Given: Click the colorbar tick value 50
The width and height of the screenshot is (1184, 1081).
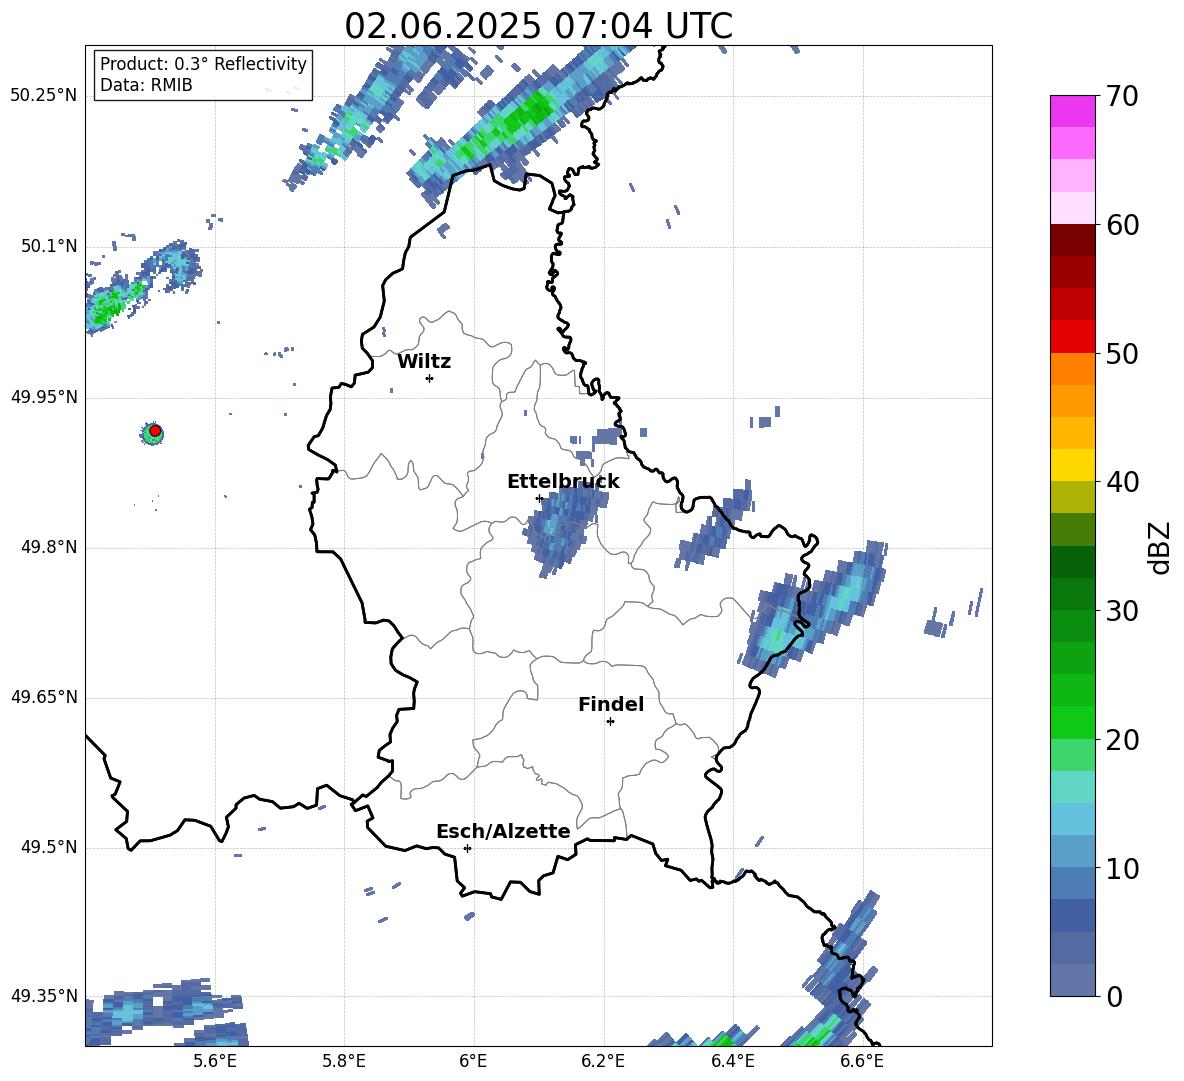Looking at the screenshot, I should (x=1122, y=353).
